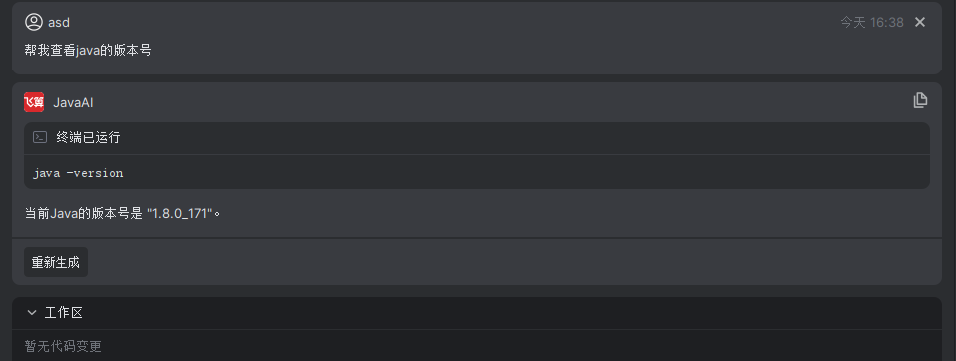Image resolution: width=956 pixels, height=361 pixels.
Task: Click the terminal prompt icon
Action: tap(40, 137)
